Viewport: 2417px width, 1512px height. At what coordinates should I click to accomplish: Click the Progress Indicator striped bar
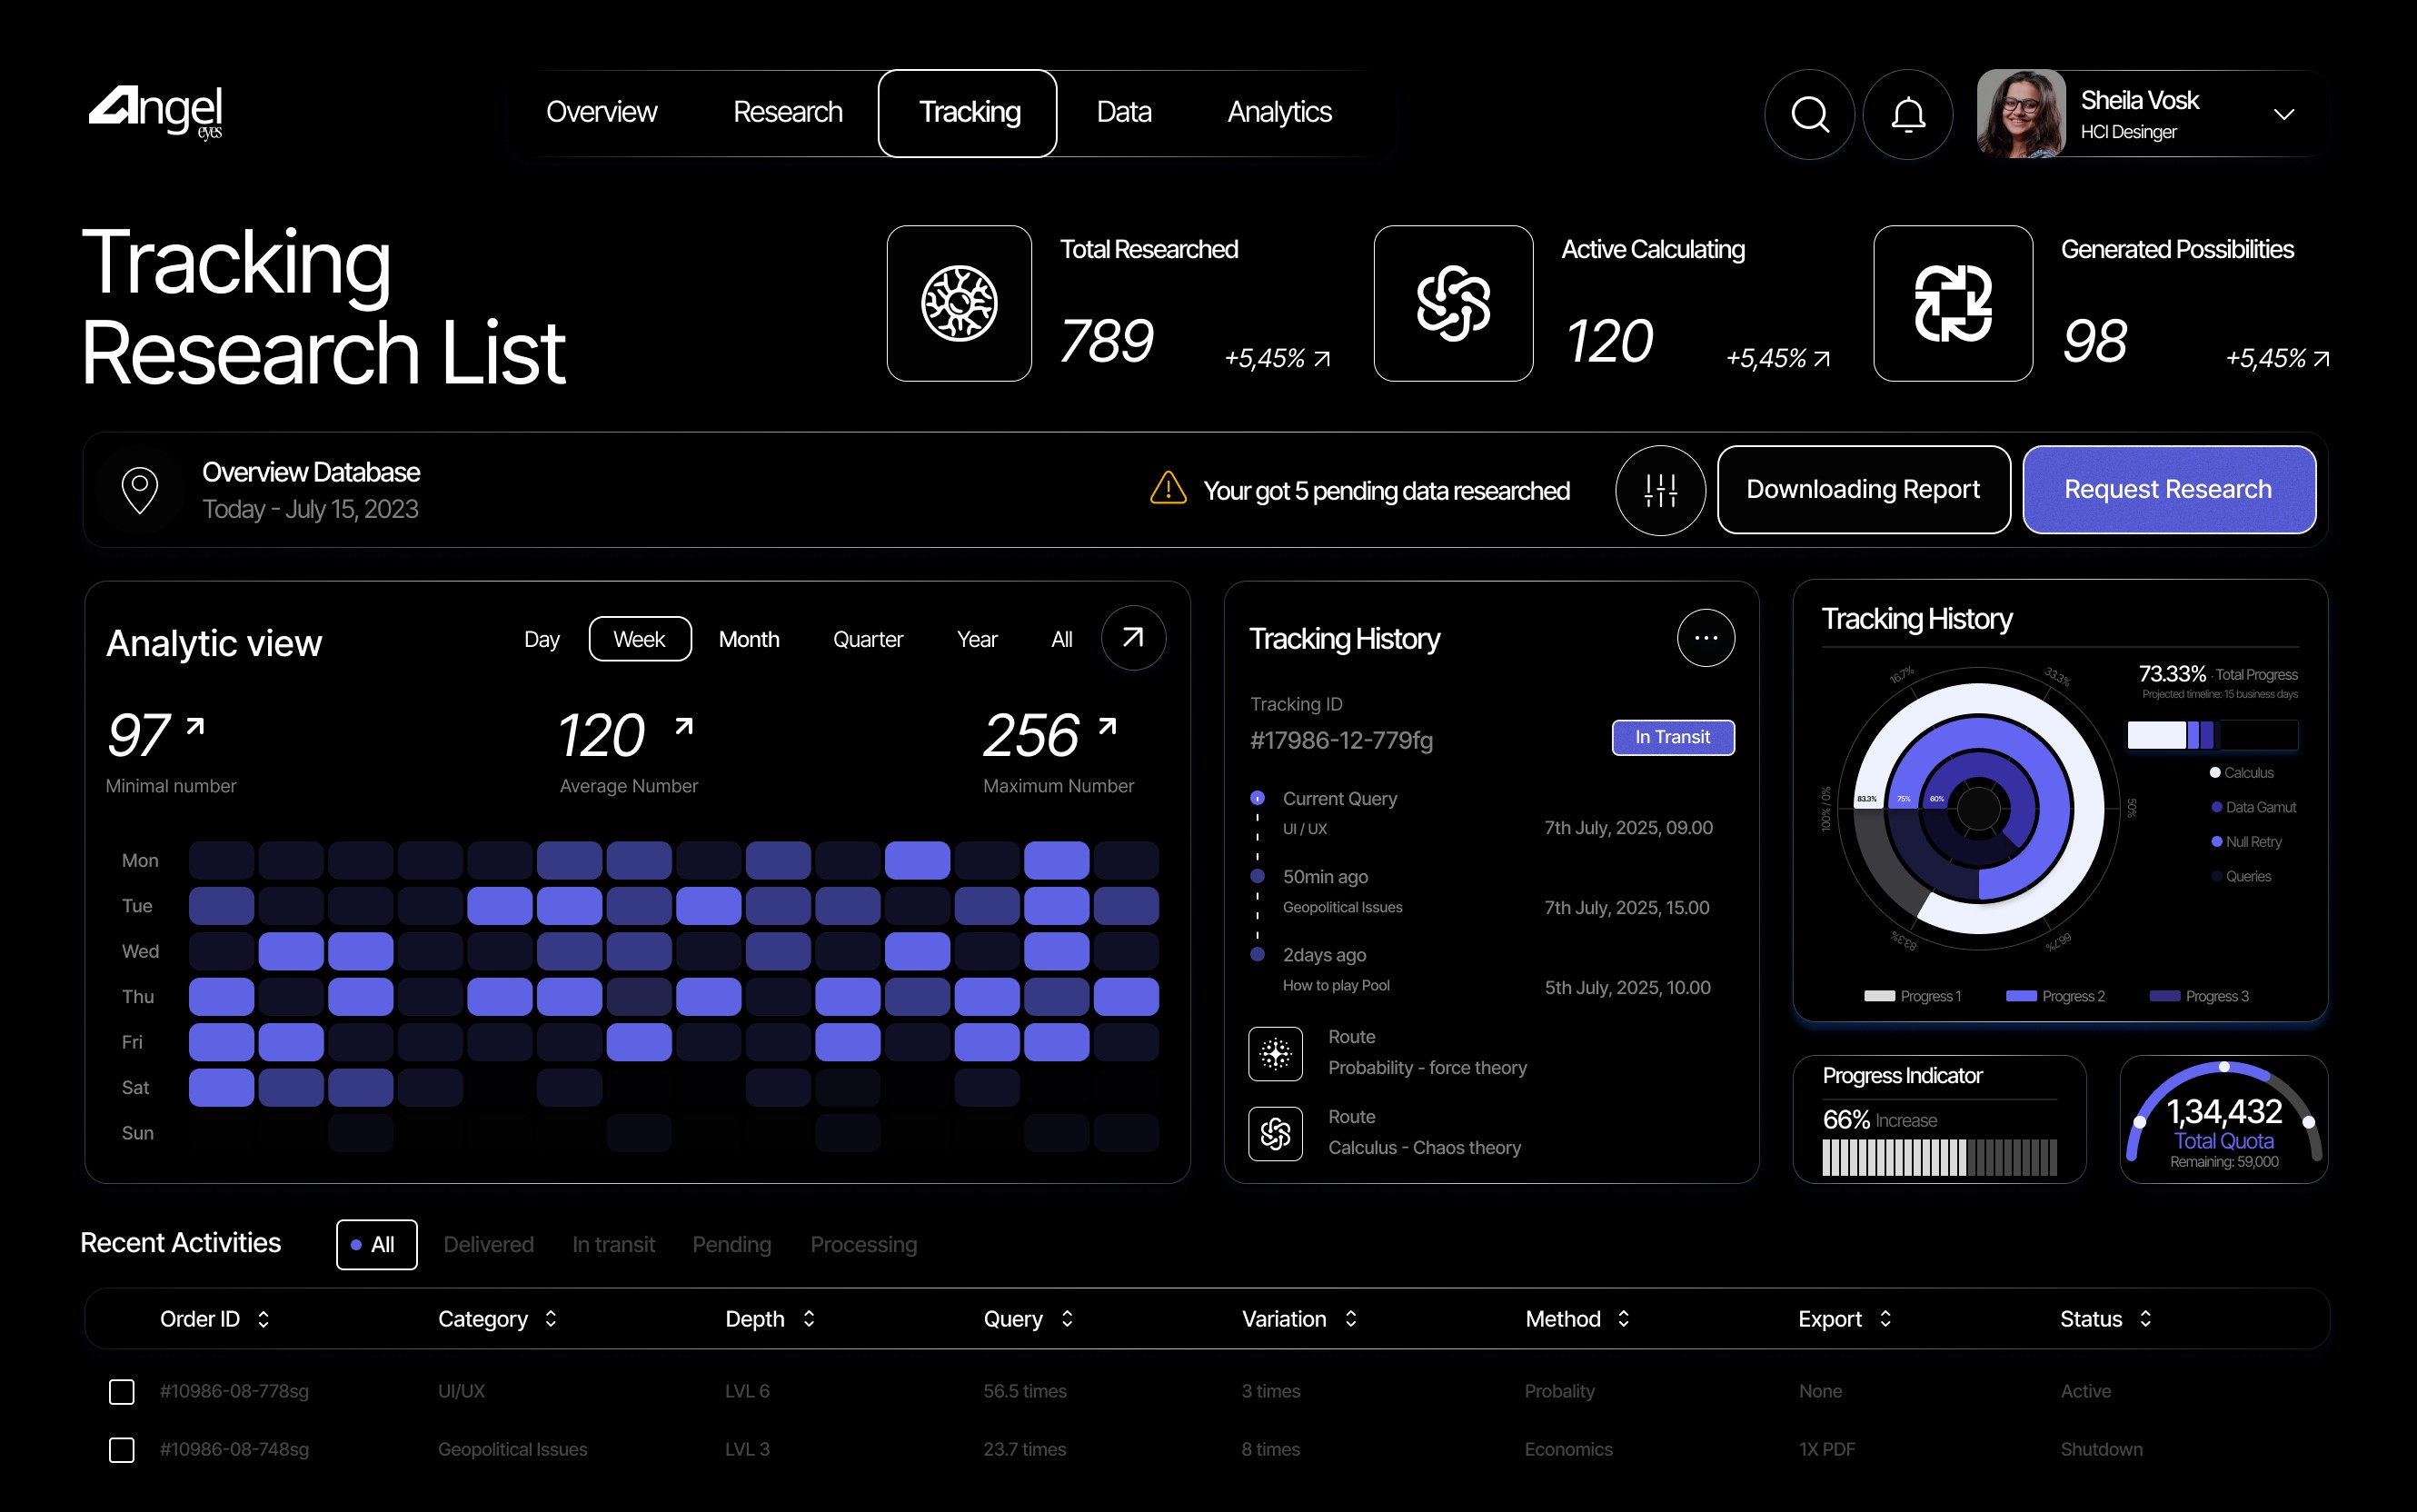(1938, 1157)
